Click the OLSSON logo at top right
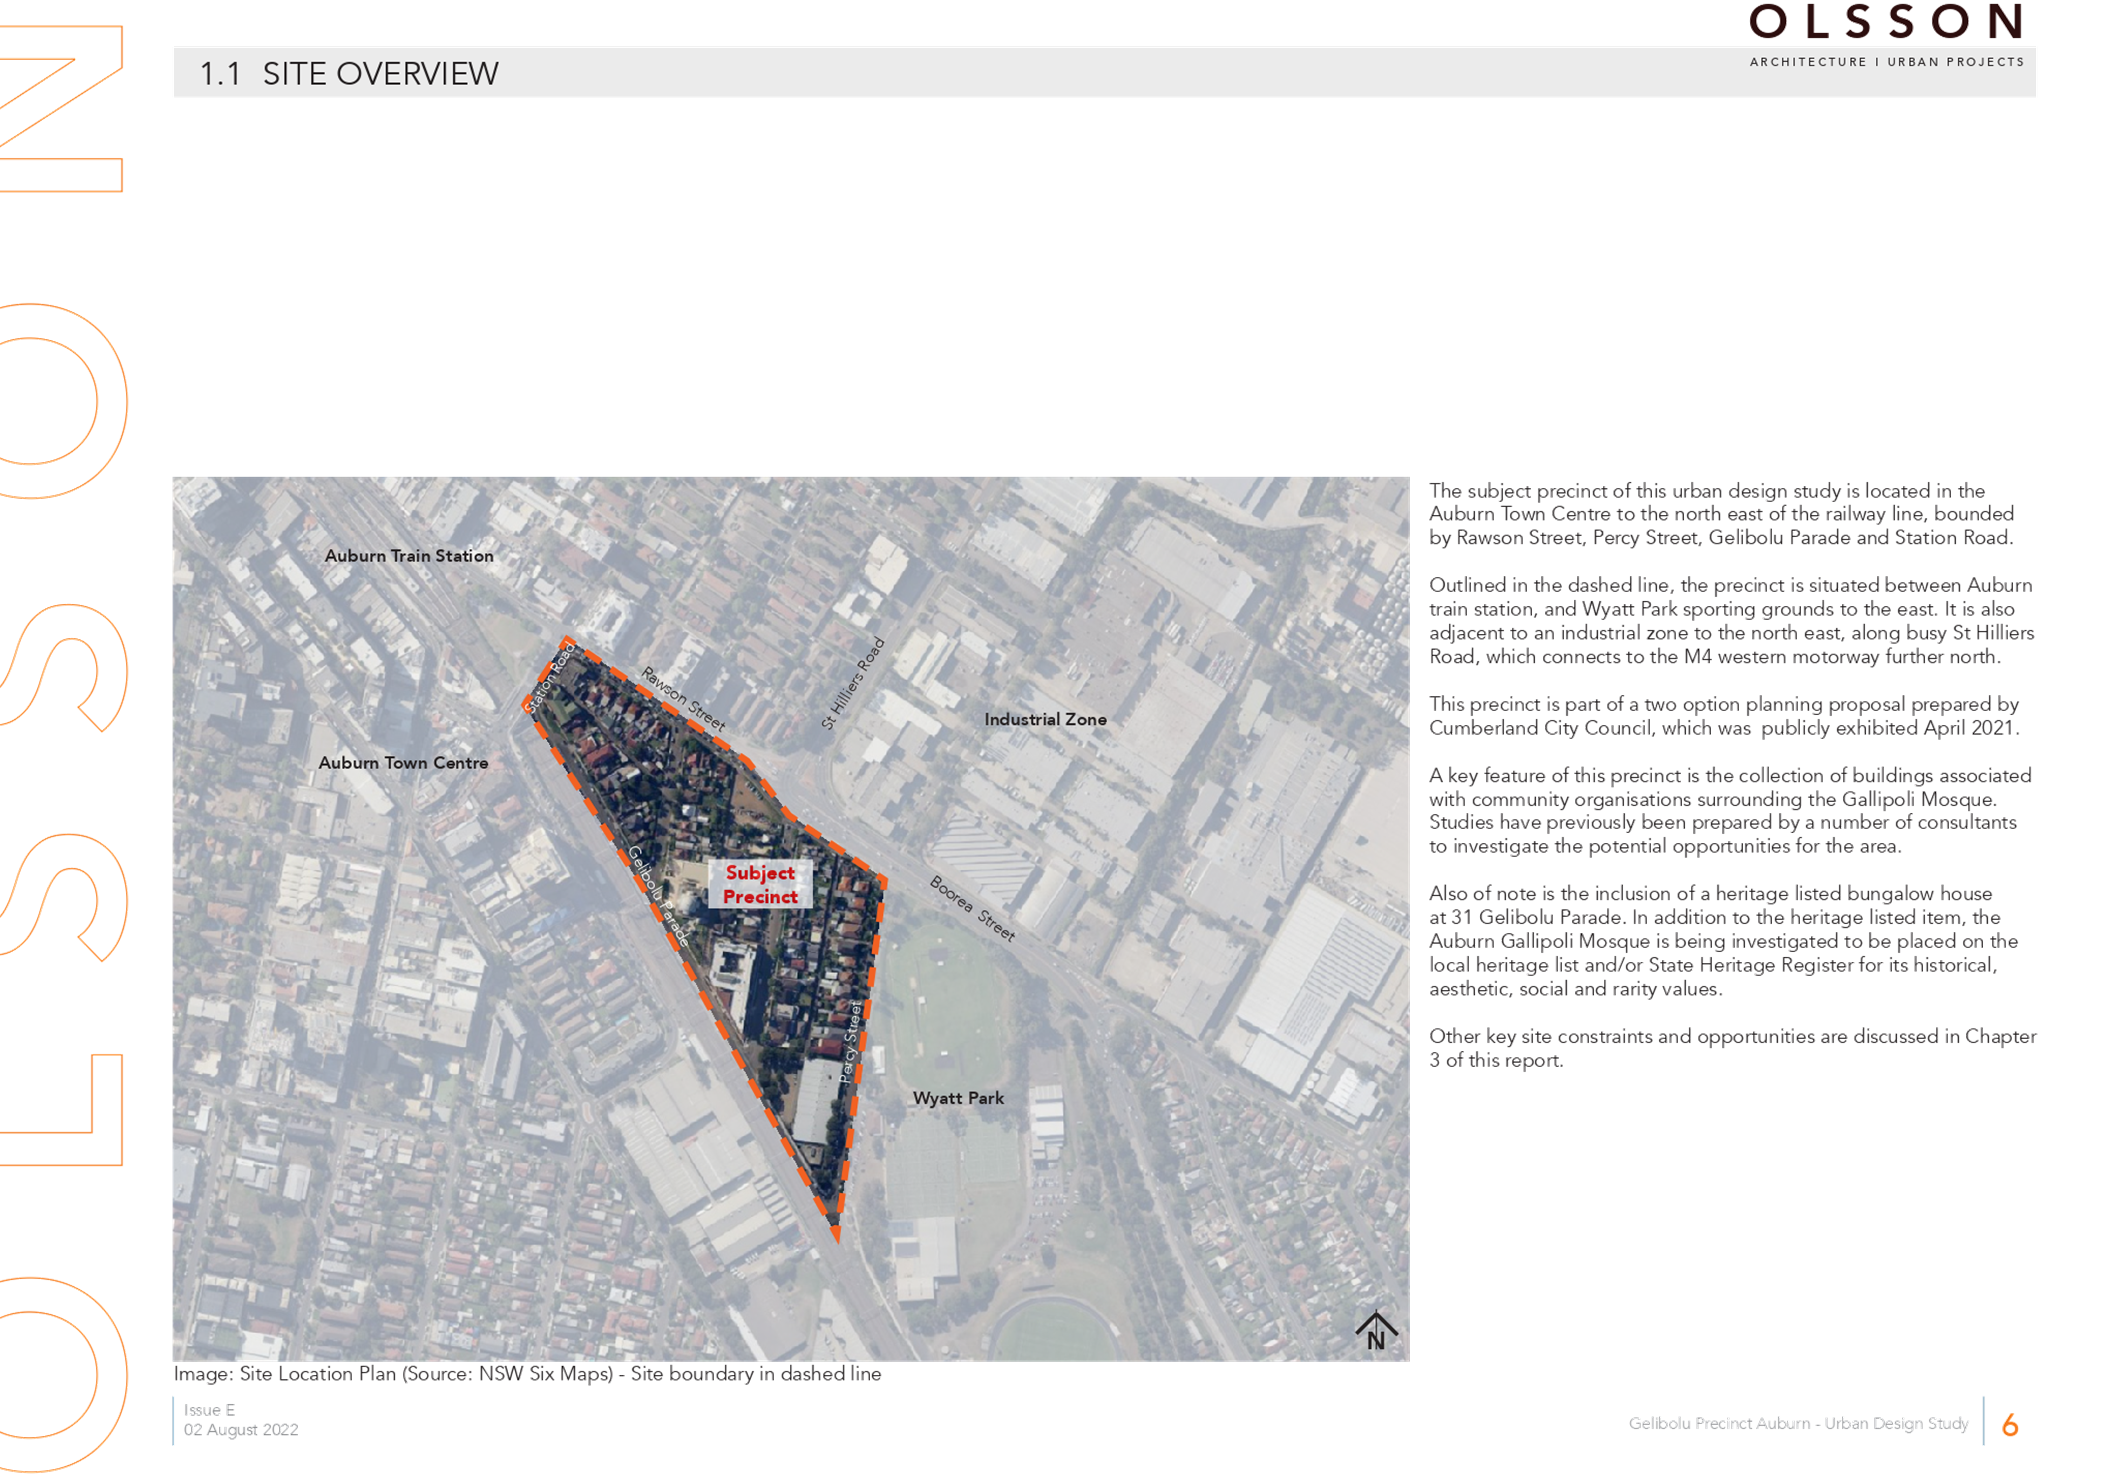Viewport: 2109px width, 1484px height. 1885,22
